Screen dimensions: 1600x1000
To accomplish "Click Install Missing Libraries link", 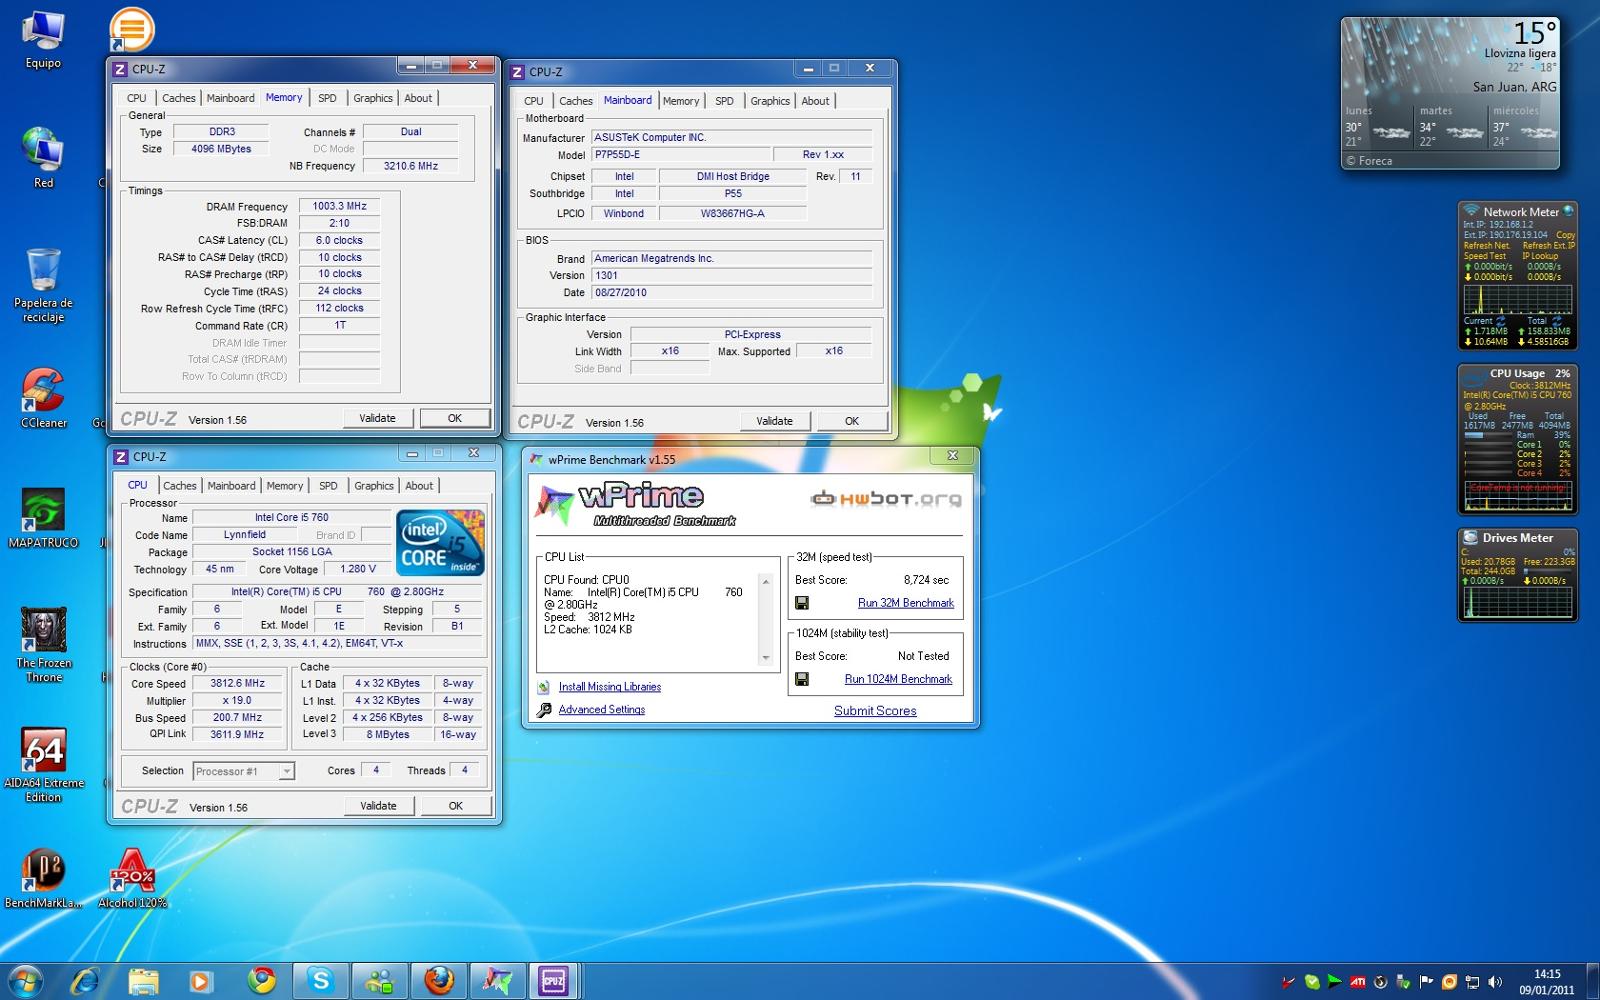I will (609, 687).
